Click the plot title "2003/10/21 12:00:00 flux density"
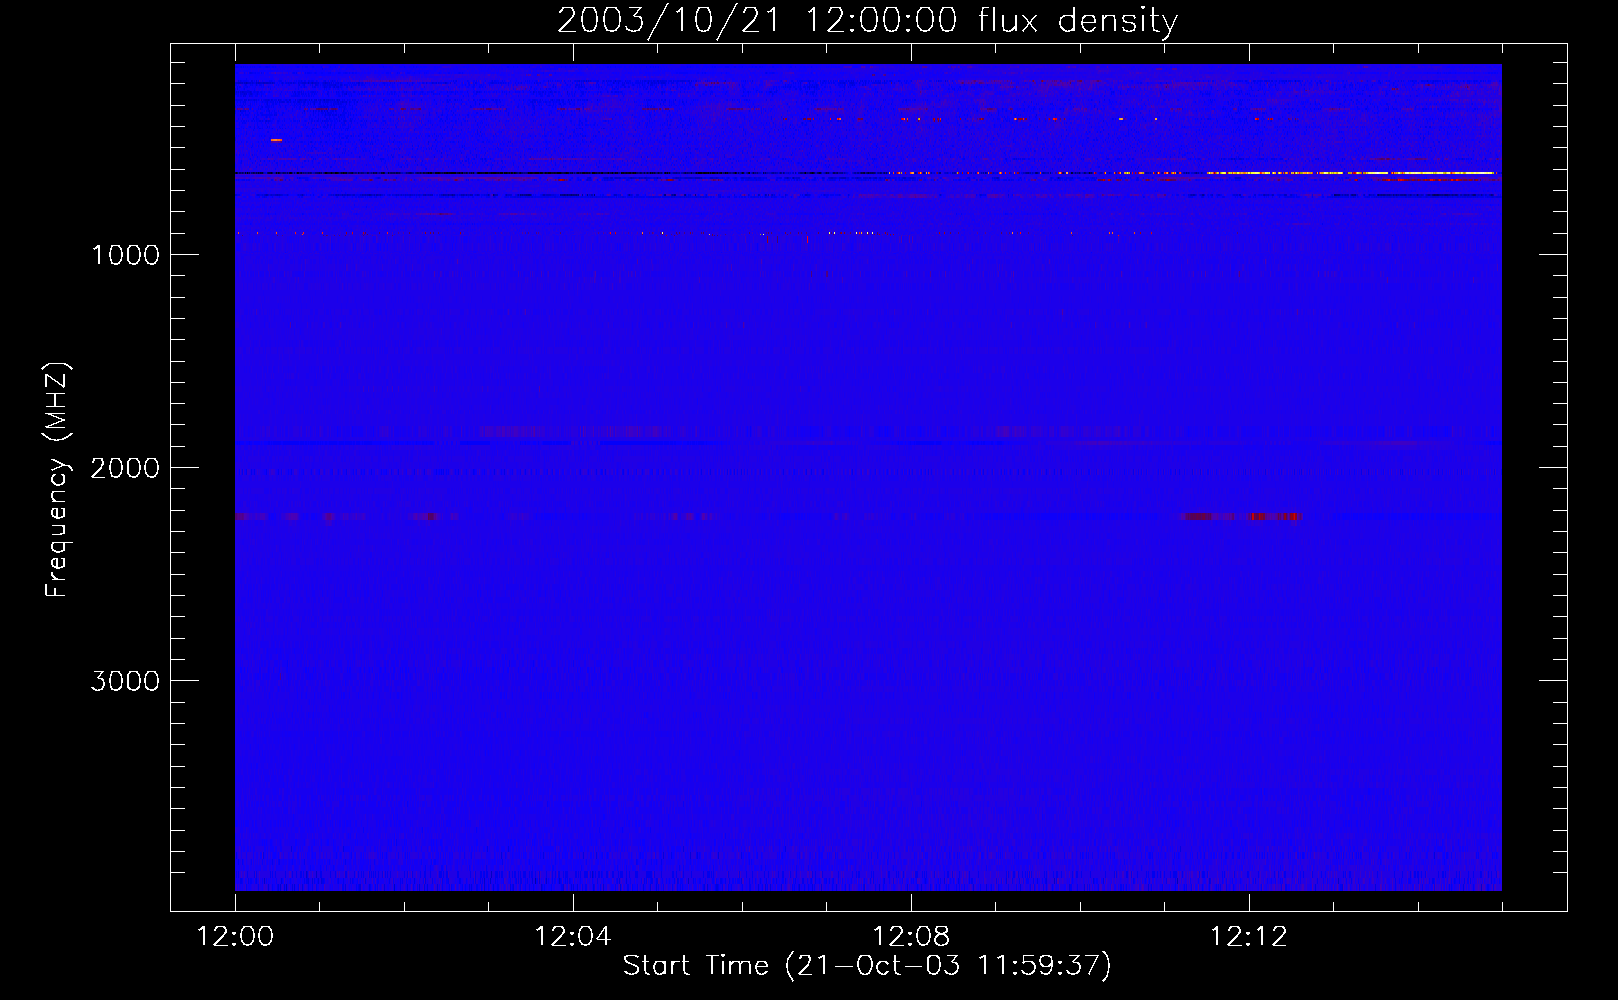 coord(867,20)
